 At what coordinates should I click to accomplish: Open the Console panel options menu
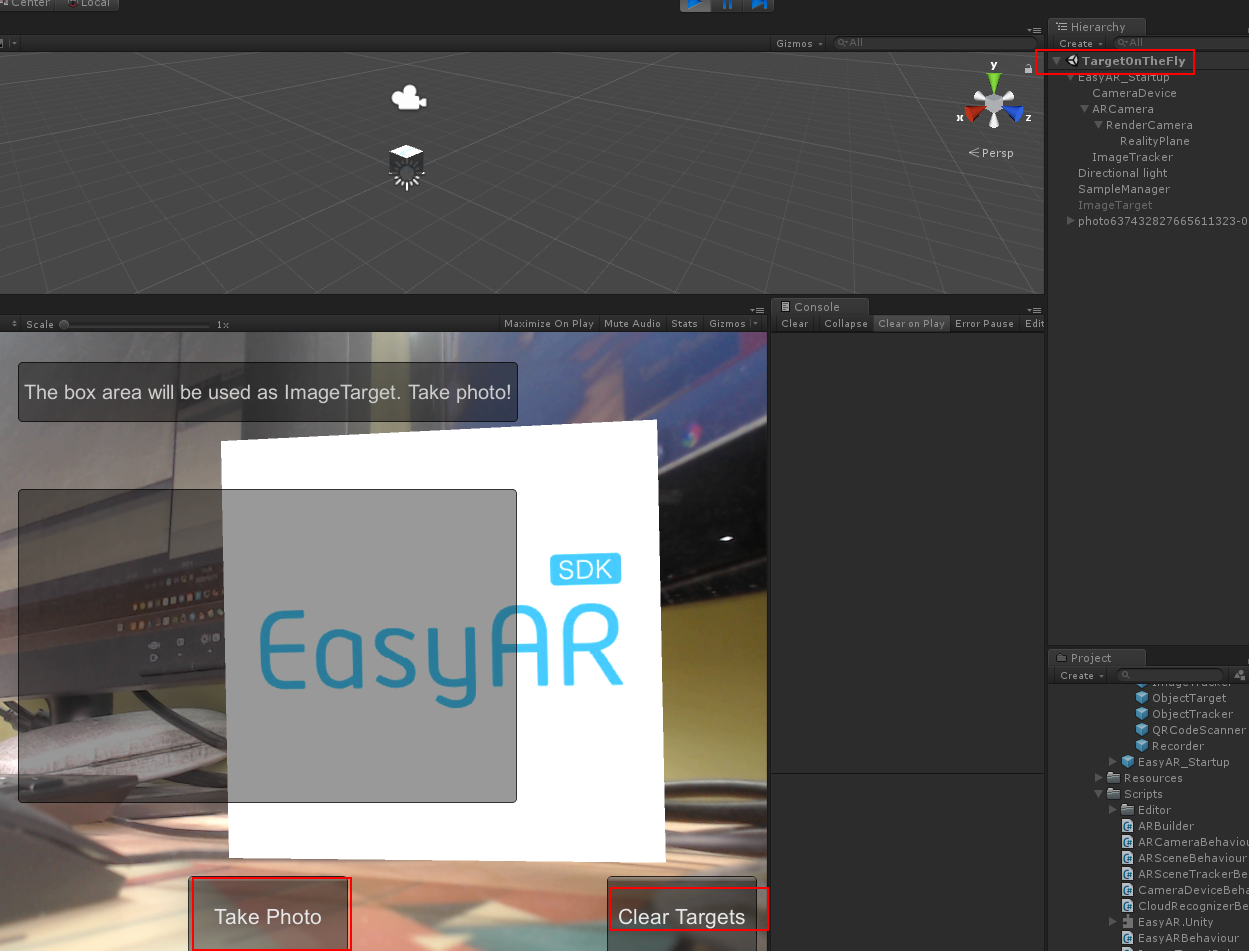(1035, 309)
